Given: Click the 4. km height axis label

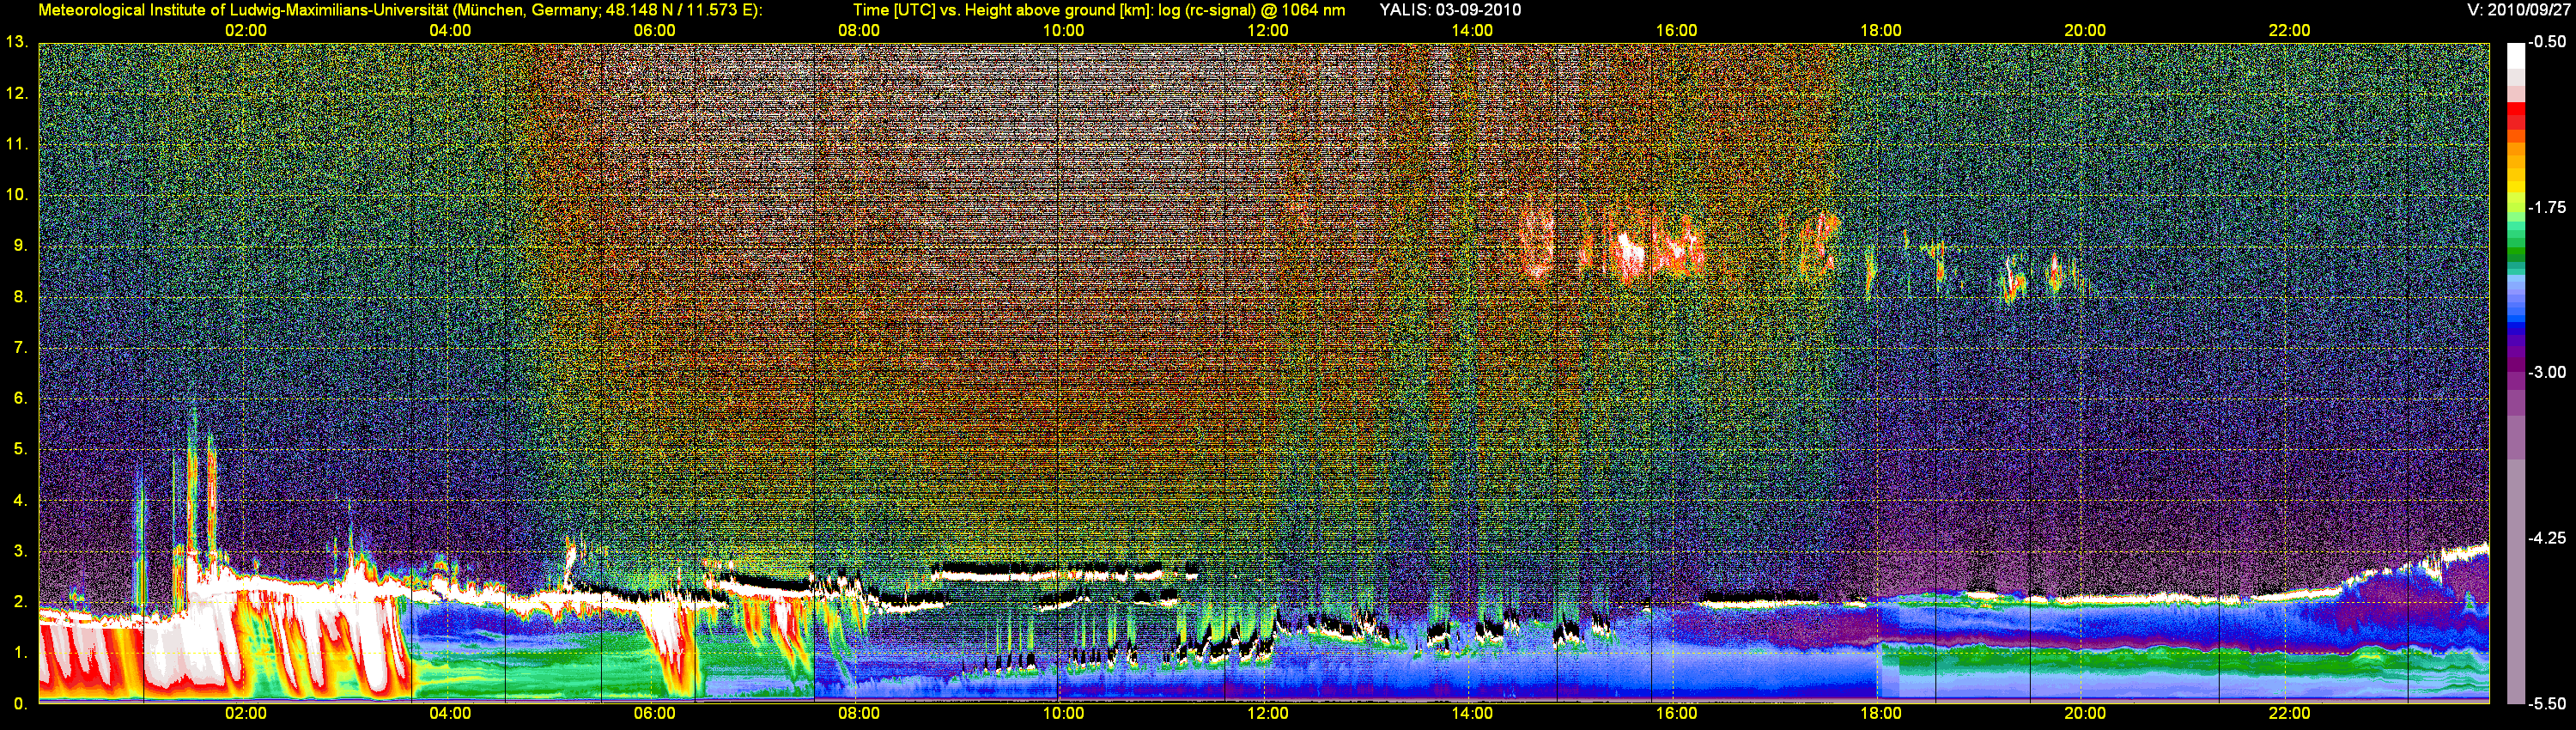Looking at the screenshot, I should point(21,500).
